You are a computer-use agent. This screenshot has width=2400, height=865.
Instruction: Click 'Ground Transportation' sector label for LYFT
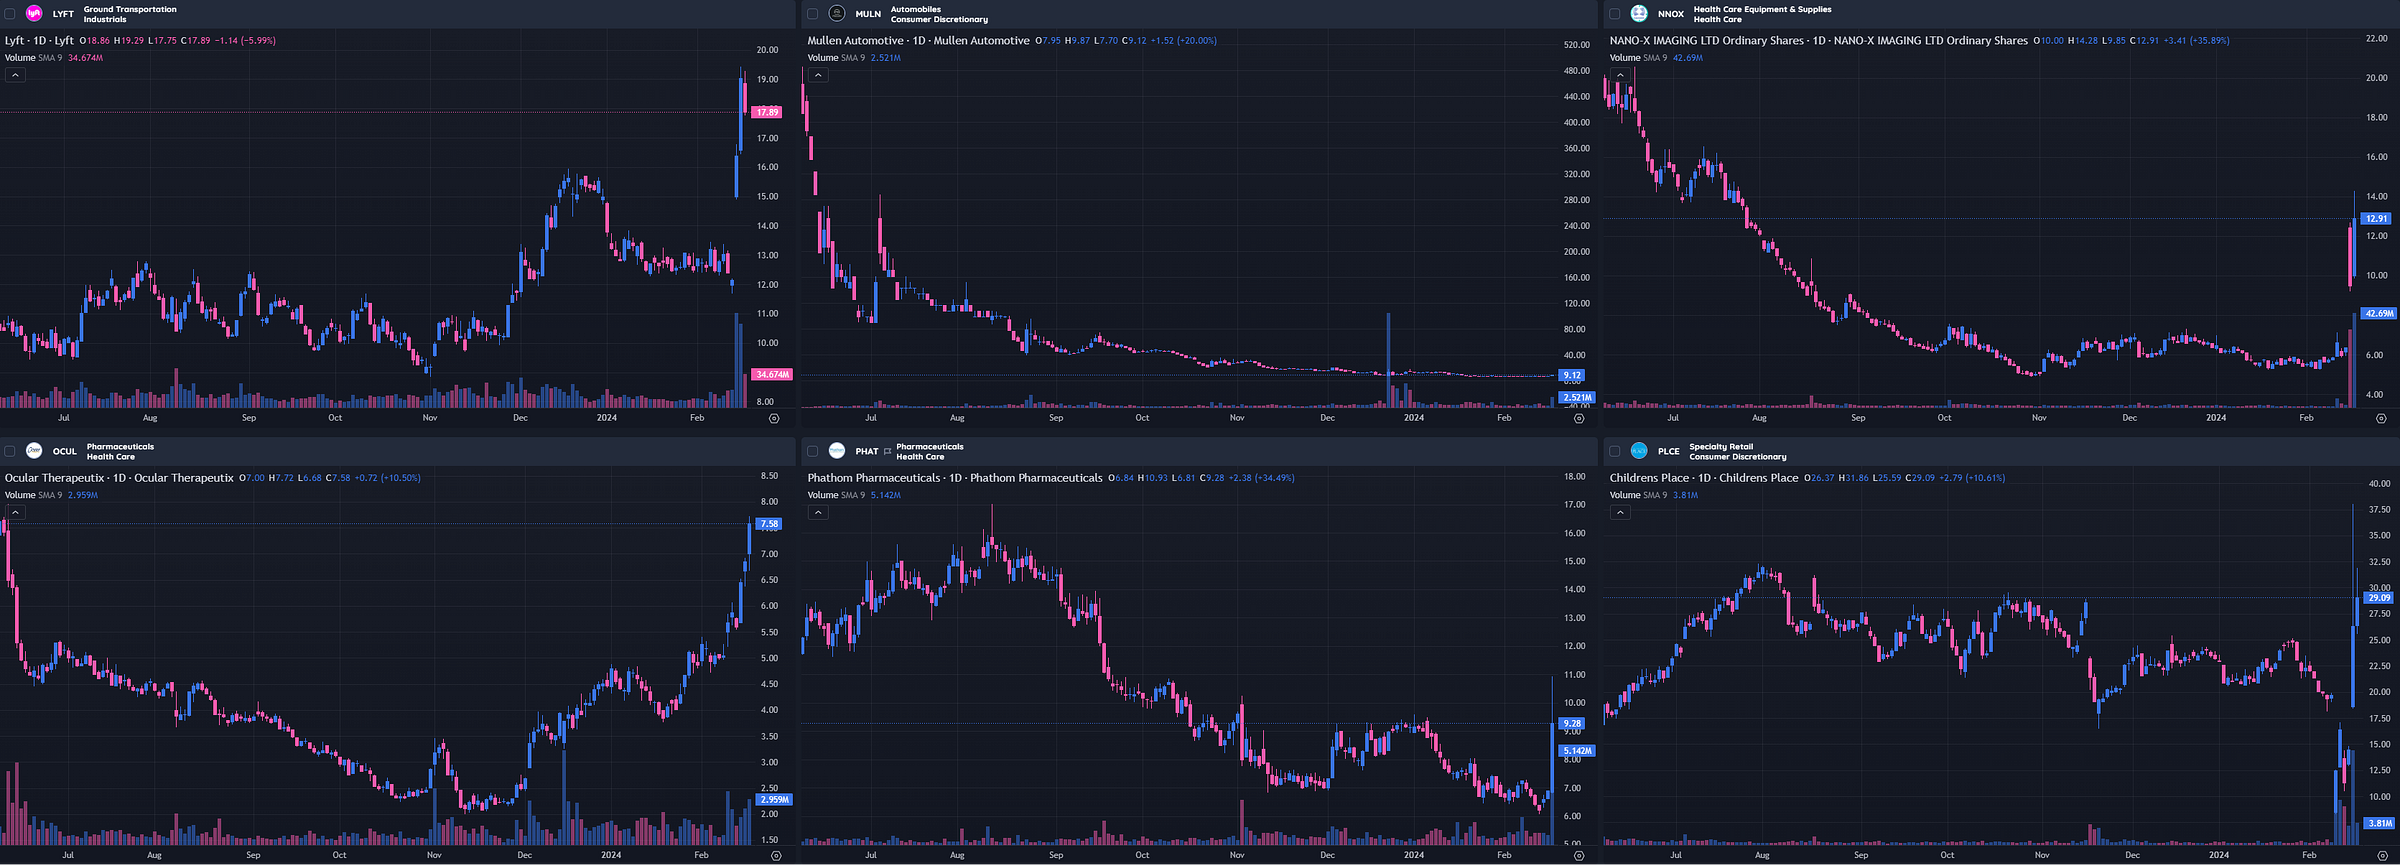pyautogui.click(x=130, y=9)
